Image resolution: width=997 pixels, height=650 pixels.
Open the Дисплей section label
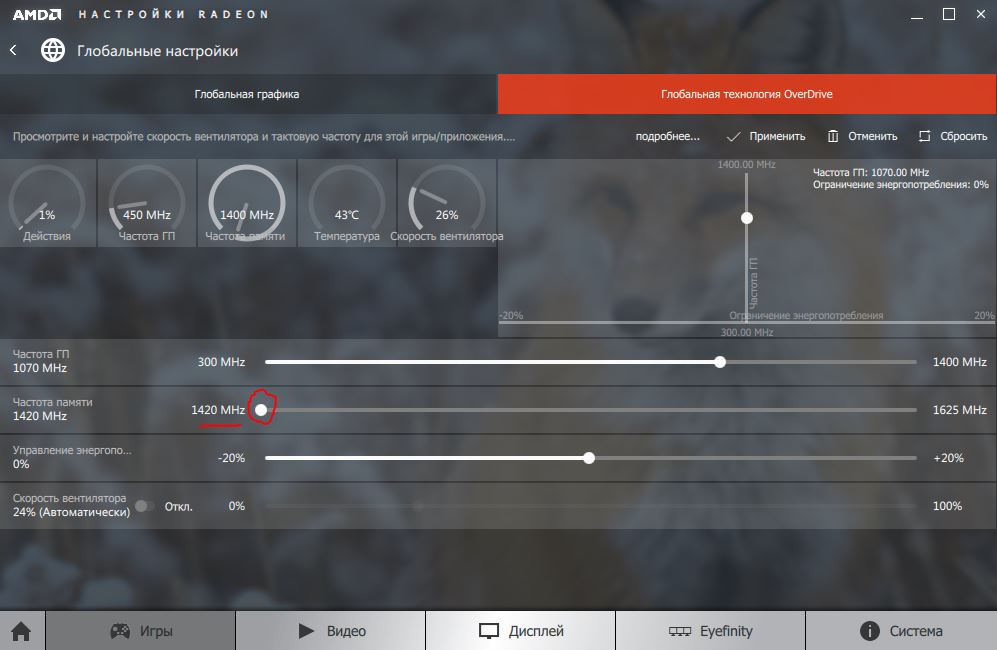pyautogui.click(x=536, y=631)
